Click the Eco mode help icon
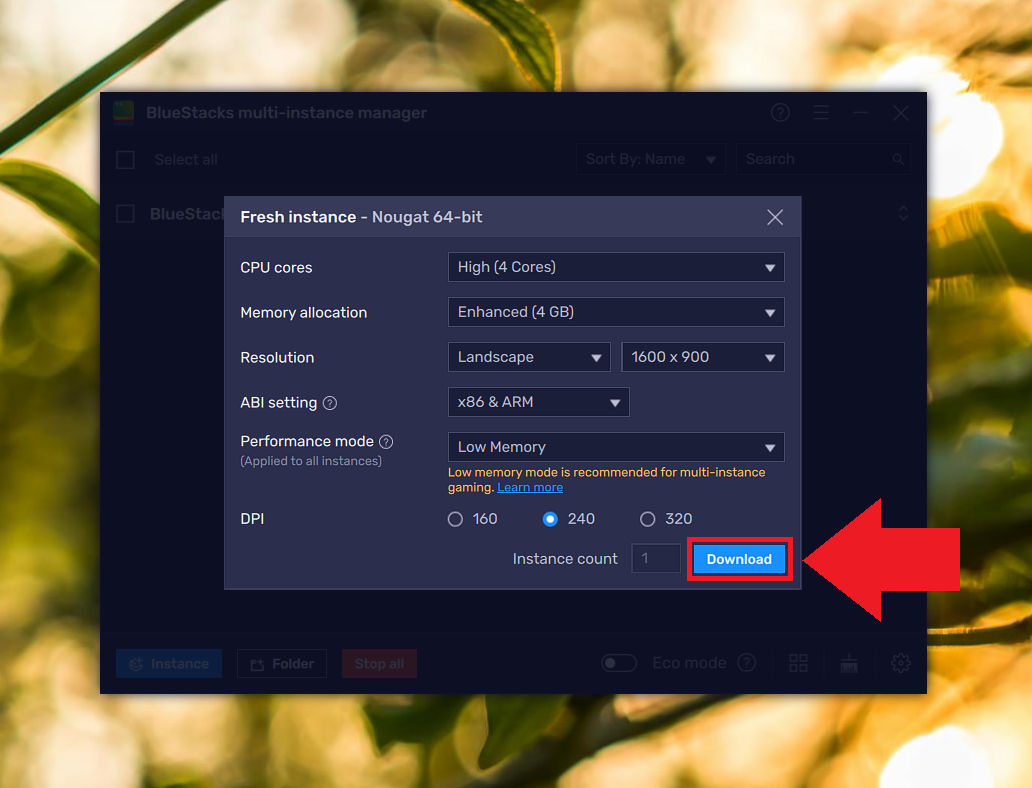The height and width of the screenshot is (788, 1032). (746, 662)
